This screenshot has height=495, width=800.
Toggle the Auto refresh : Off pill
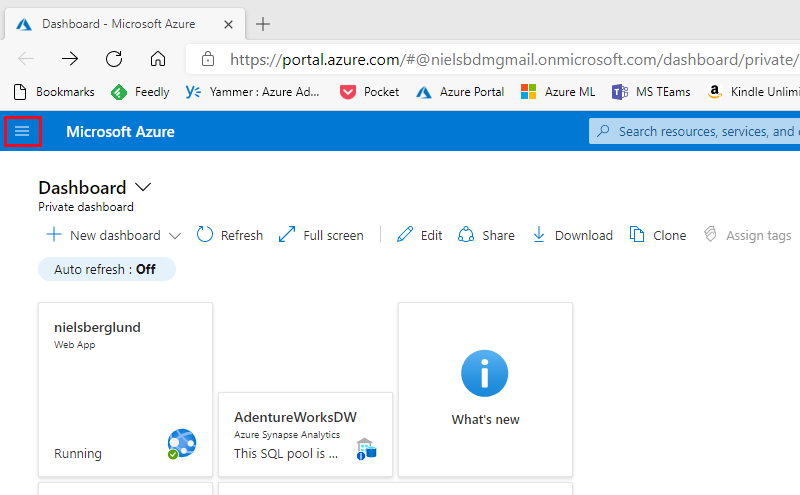(107, 269)
